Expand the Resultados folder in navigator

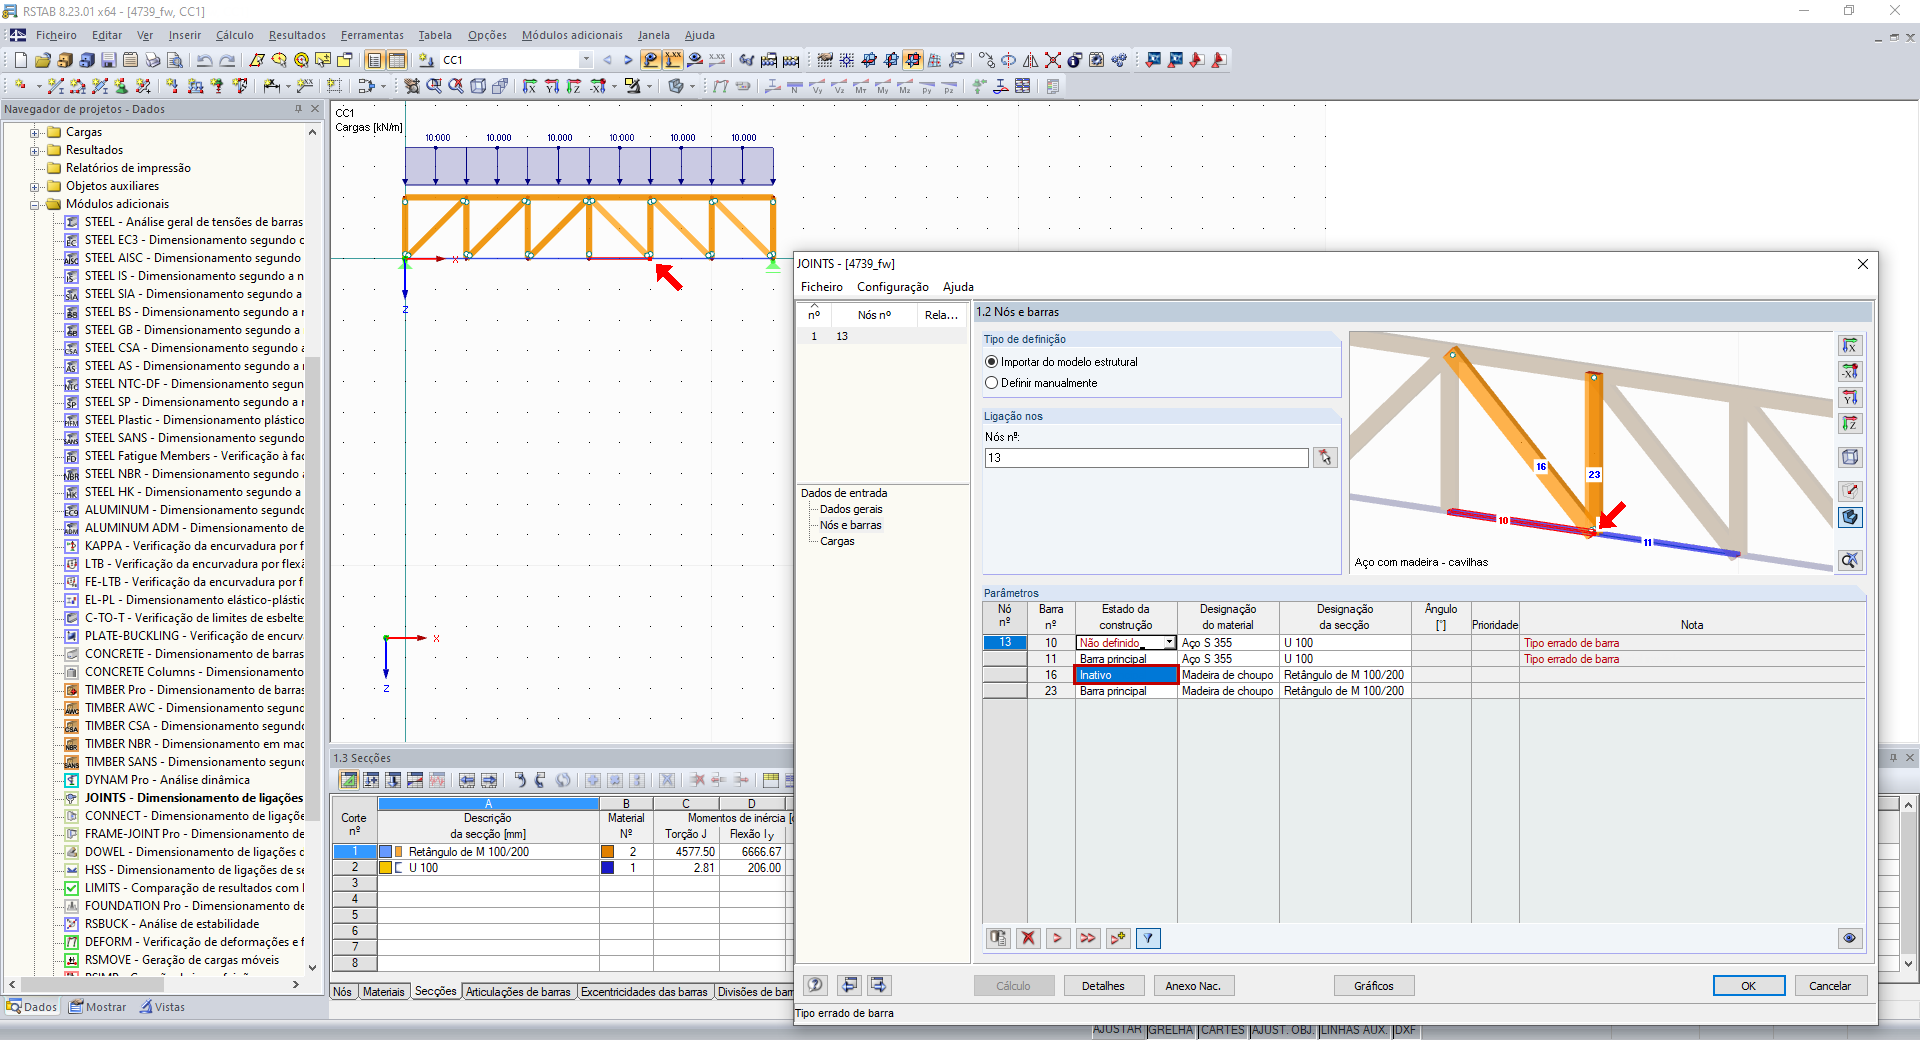(x=35, y=150)
